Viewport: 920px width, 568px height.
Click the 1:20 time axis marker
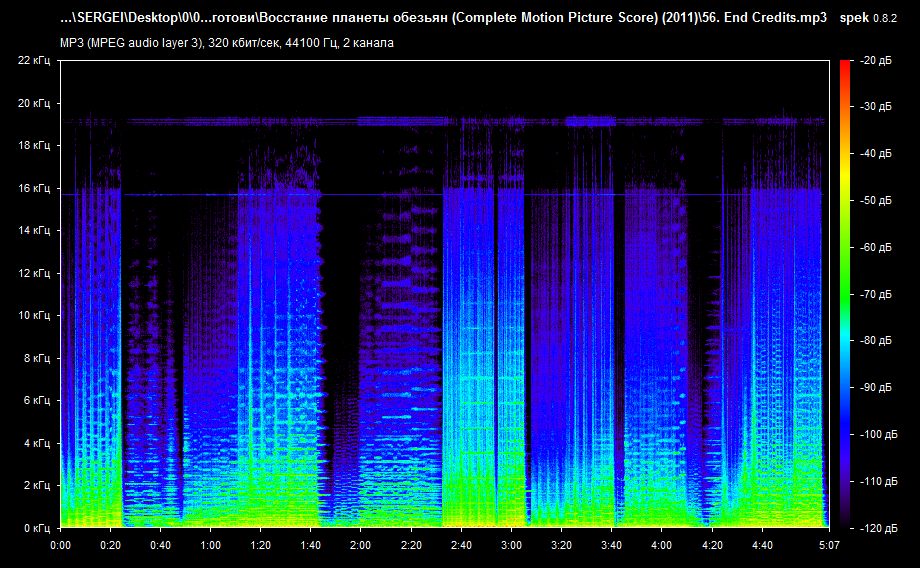[x=261, y=545]
